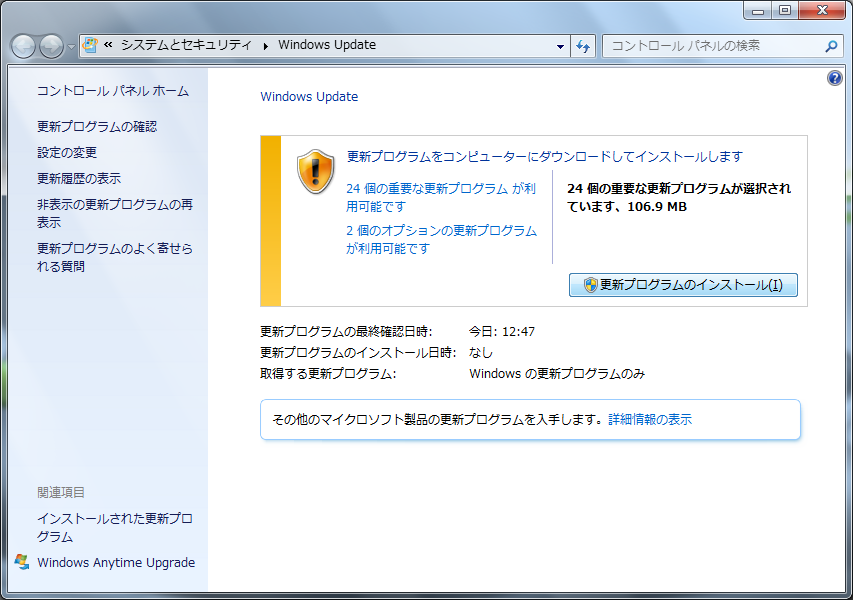
Task: Click 24 個の重要な更新プログラムが選択 106.9 MB text
Action: pyautogui.click(x=679, y=197)
